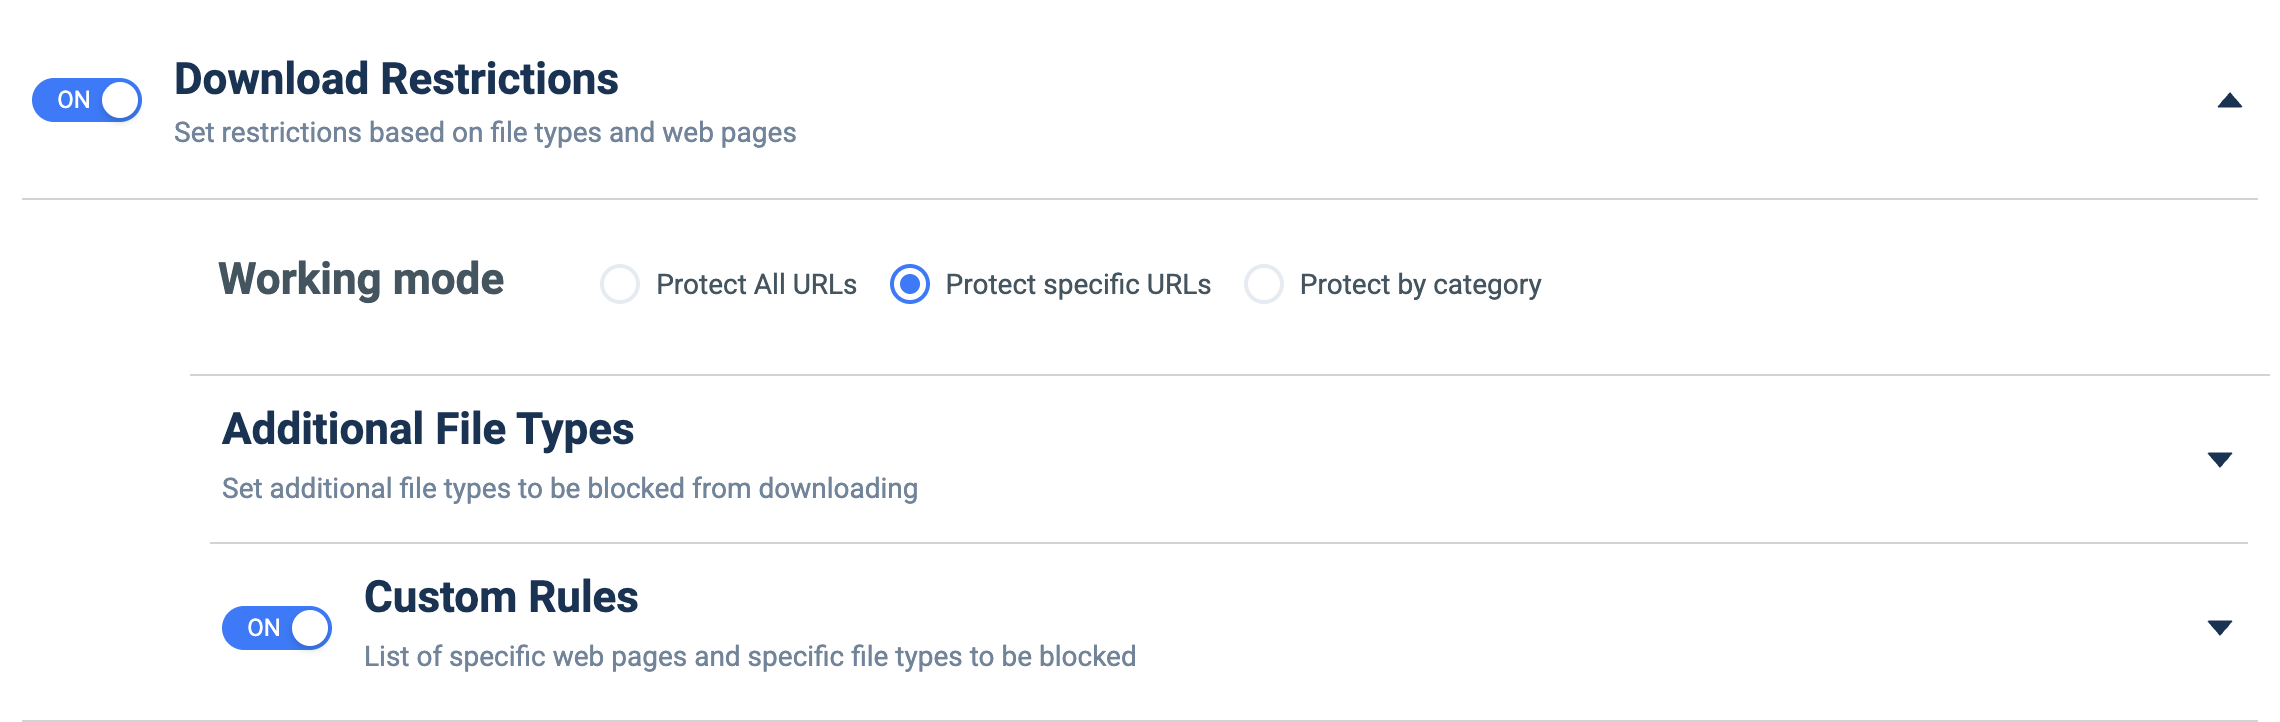Viewport: 2280px width, 722px height.
Task: Click 'List of specific web pages' description
Action: point(750,656)
